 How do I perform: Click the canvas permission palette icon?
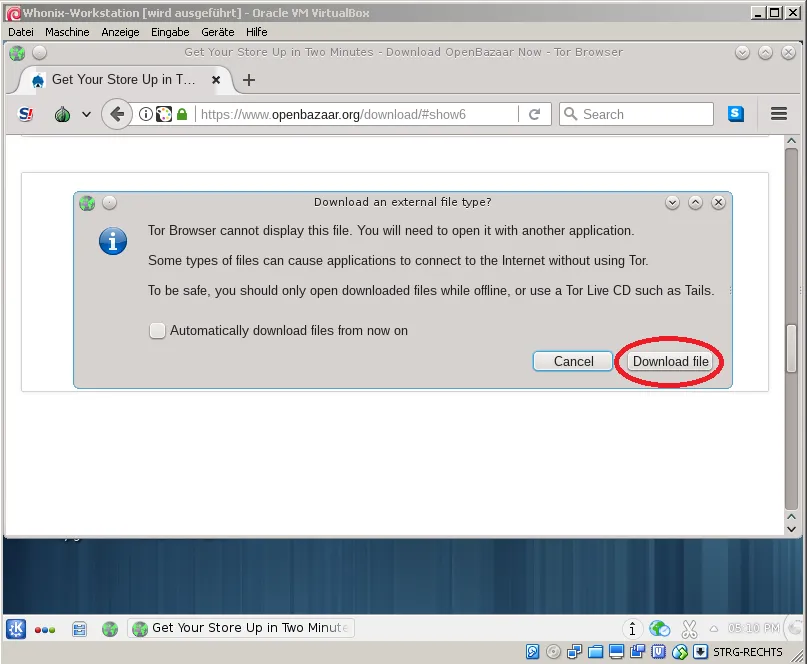[x=164, y=114]
